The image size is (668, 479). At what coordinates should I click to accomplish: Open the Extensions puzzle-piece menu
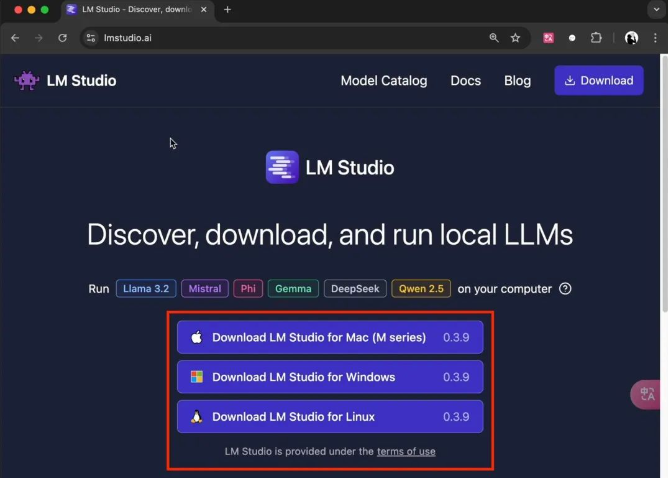pos(596,38)
